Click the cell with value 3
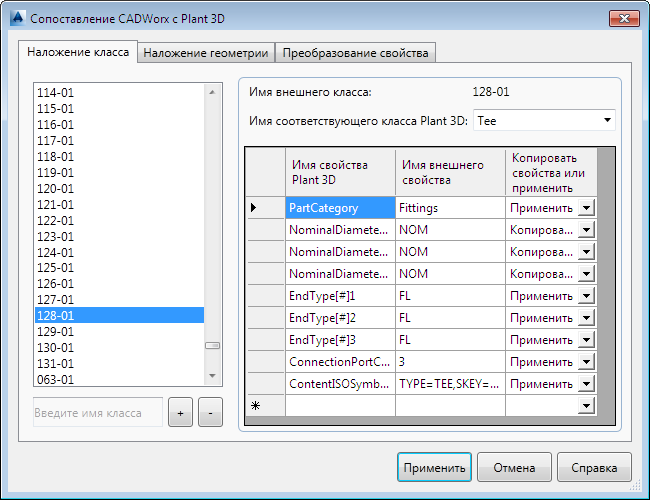 [450, 362]
